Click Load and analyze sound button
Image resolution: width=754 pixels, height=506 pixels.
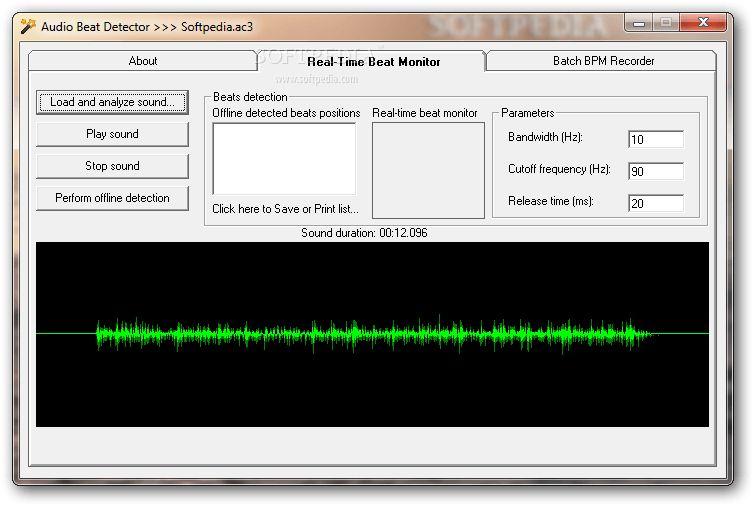click(113, 102)
